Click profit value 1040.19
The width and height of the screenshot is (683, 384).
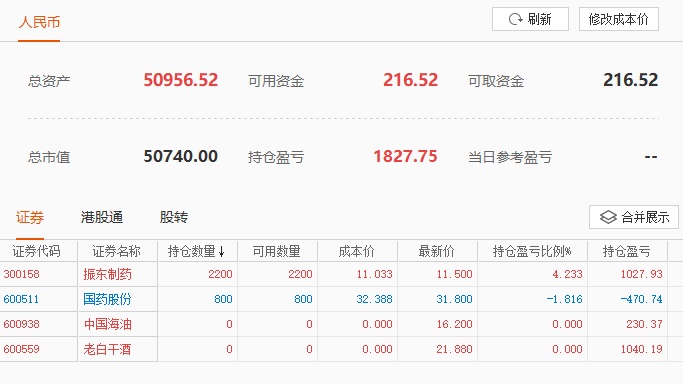click(x=641, y=349)
